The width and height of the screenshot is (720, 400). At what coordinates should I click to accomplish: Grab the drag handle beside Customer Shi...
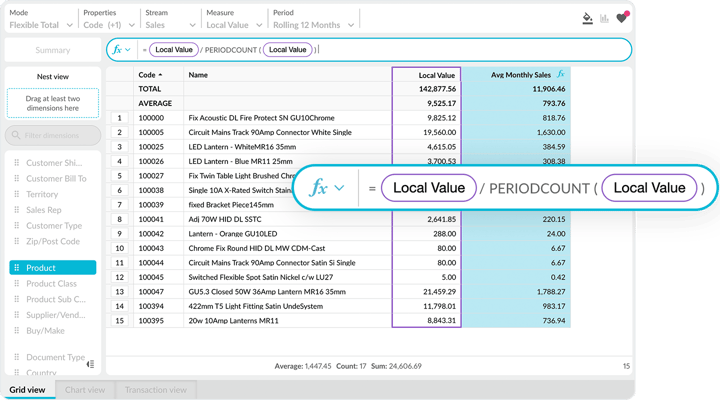[x=17, y=163]
